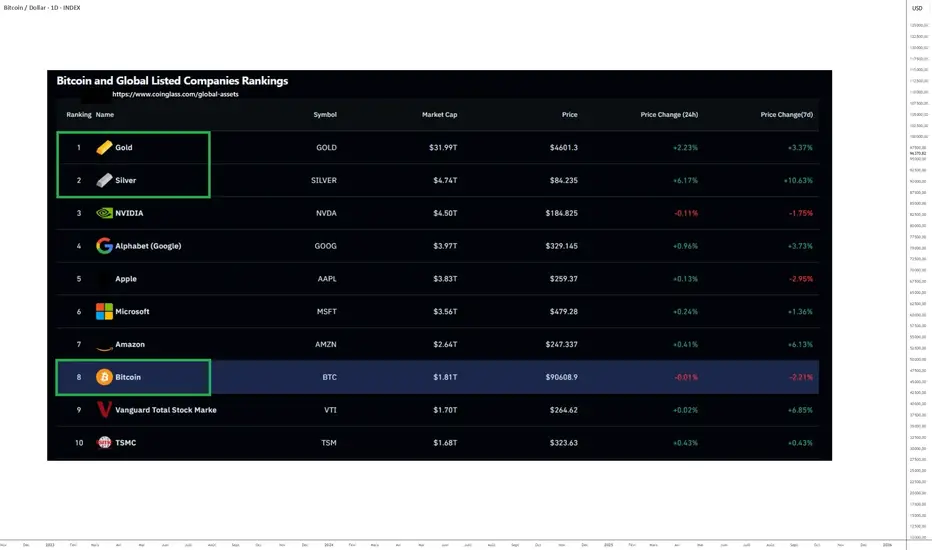Click the orange Bitcoin logo

[104, 377]
